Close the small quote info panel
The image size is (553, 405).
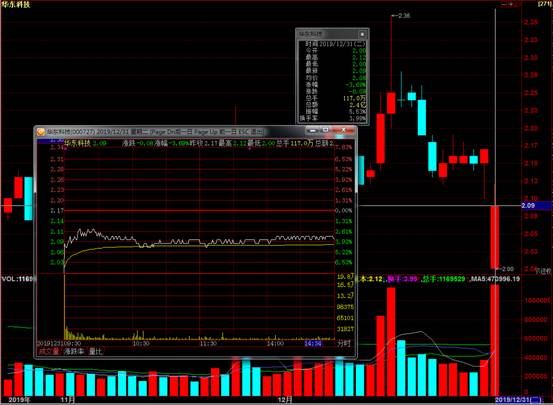pyautogui.click(x=362, y=34)
